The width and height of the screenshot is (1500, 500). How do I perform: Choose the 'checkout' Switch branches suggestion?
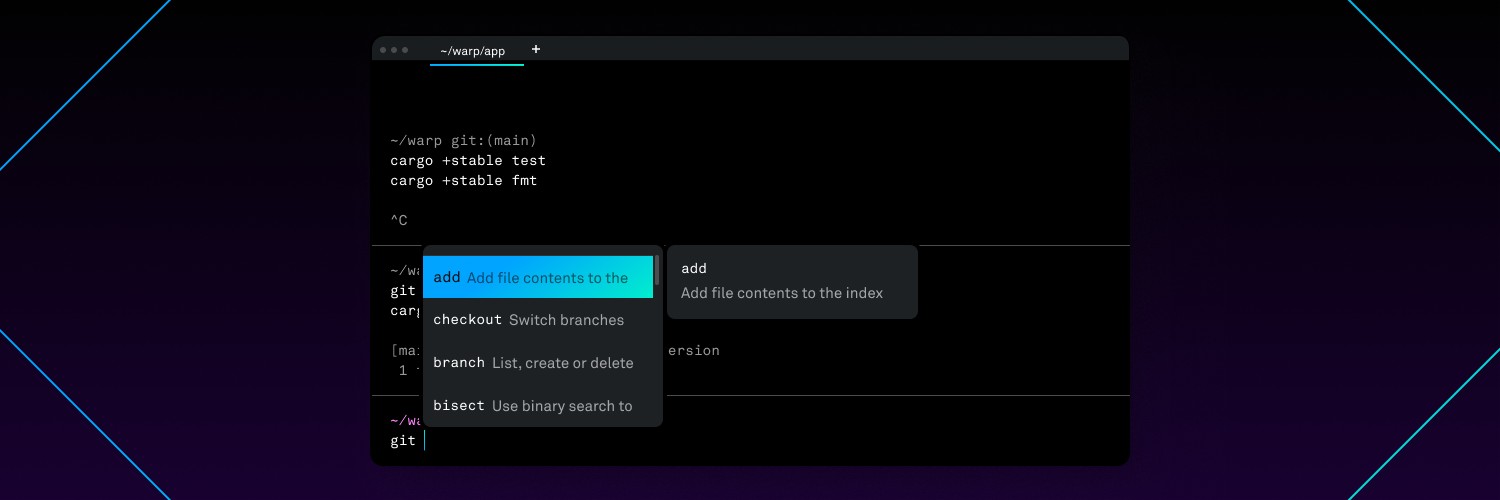coord(538,320)
